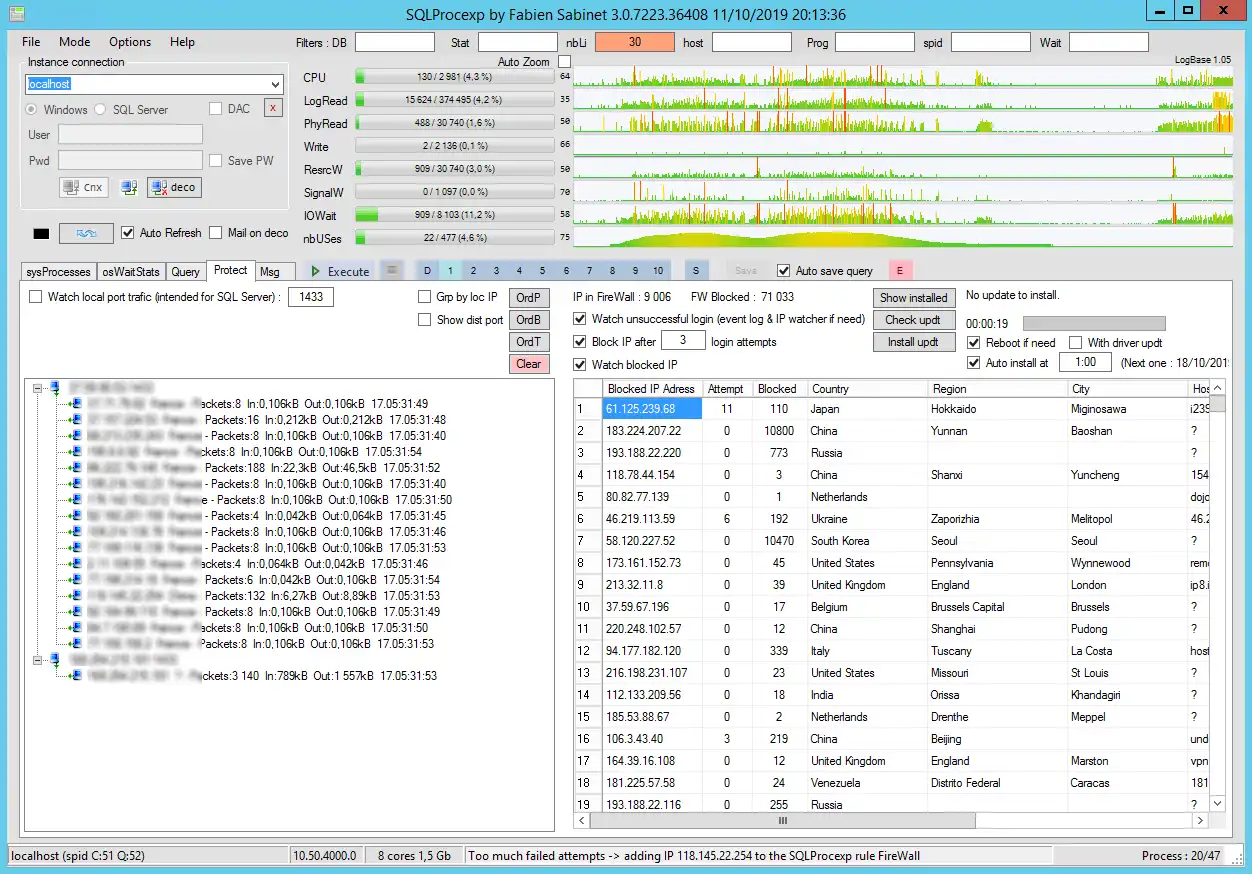Click the reconnect icon between Cnx and deco

[x=128, y=187]
